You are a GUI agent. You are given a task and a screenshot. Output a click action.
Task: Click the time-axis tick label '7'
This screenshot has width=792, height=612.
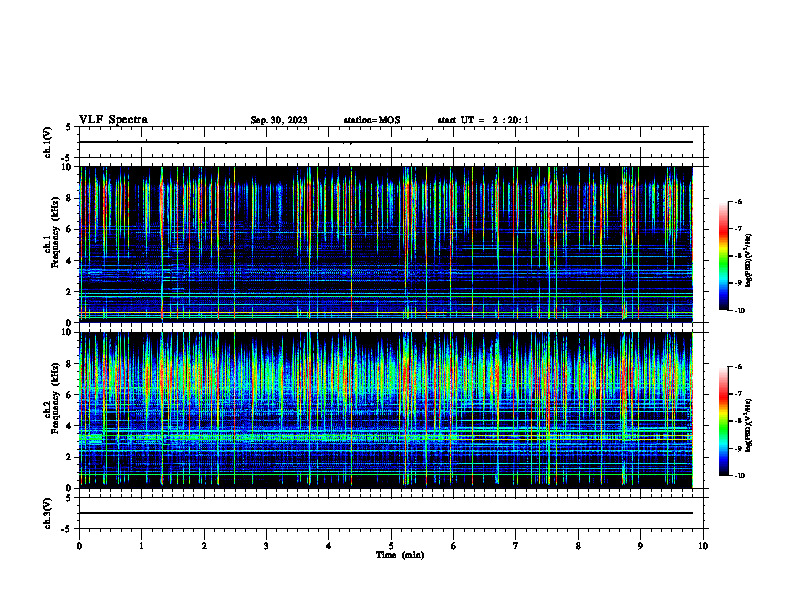coord(516,546)
